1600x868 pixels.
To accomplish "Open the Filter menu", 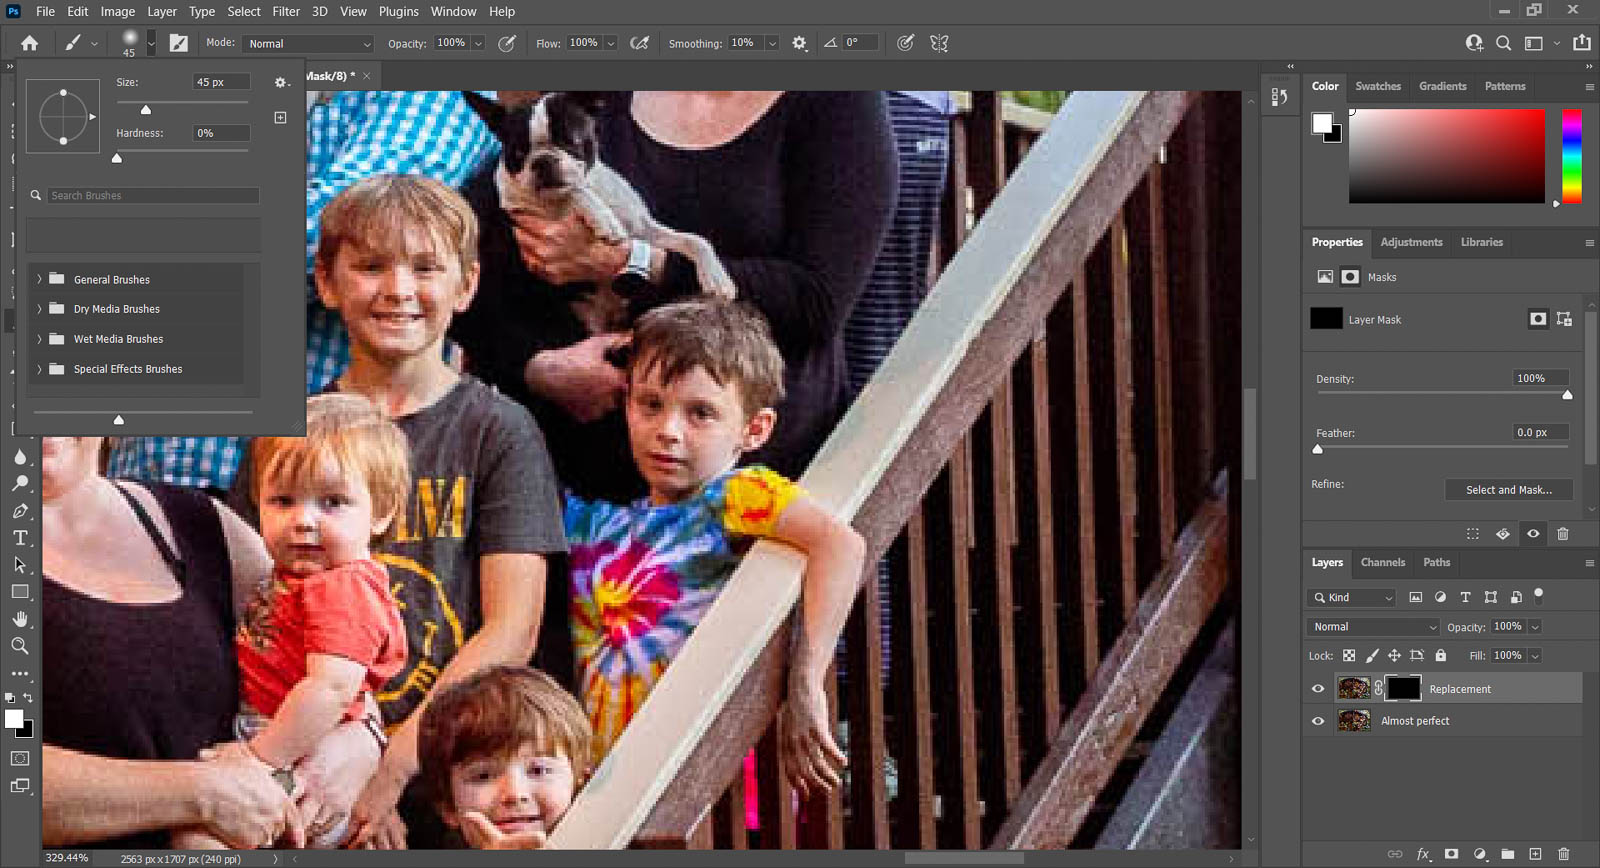I will tap(286, 12).
